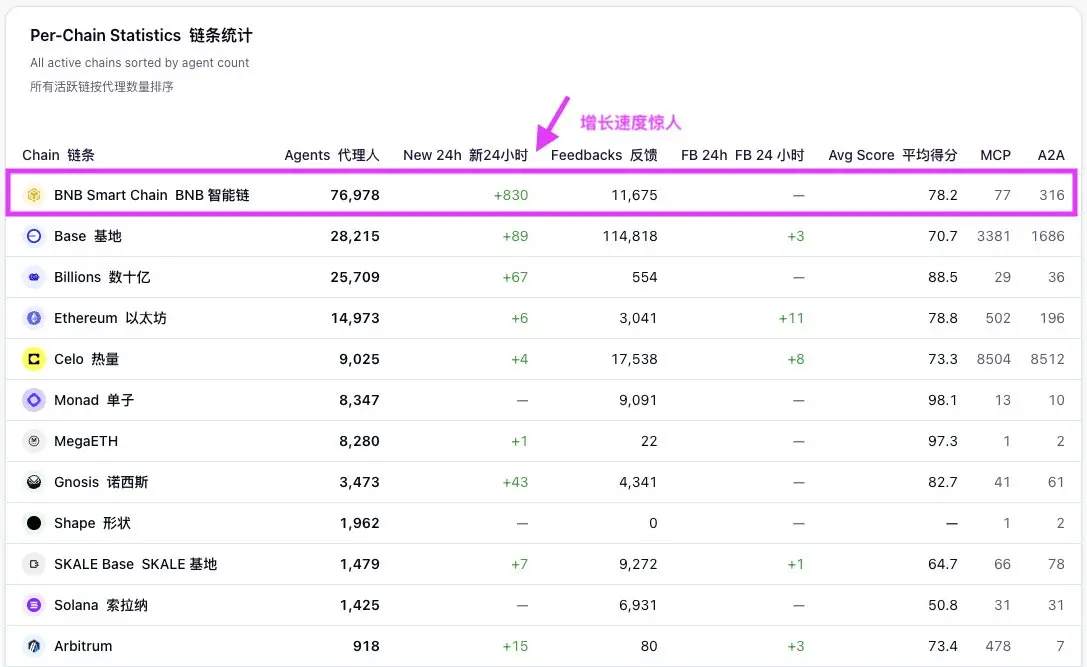Click the 3381 MCP value
This screenshot has width=1087, height=667.
point(994,236)
